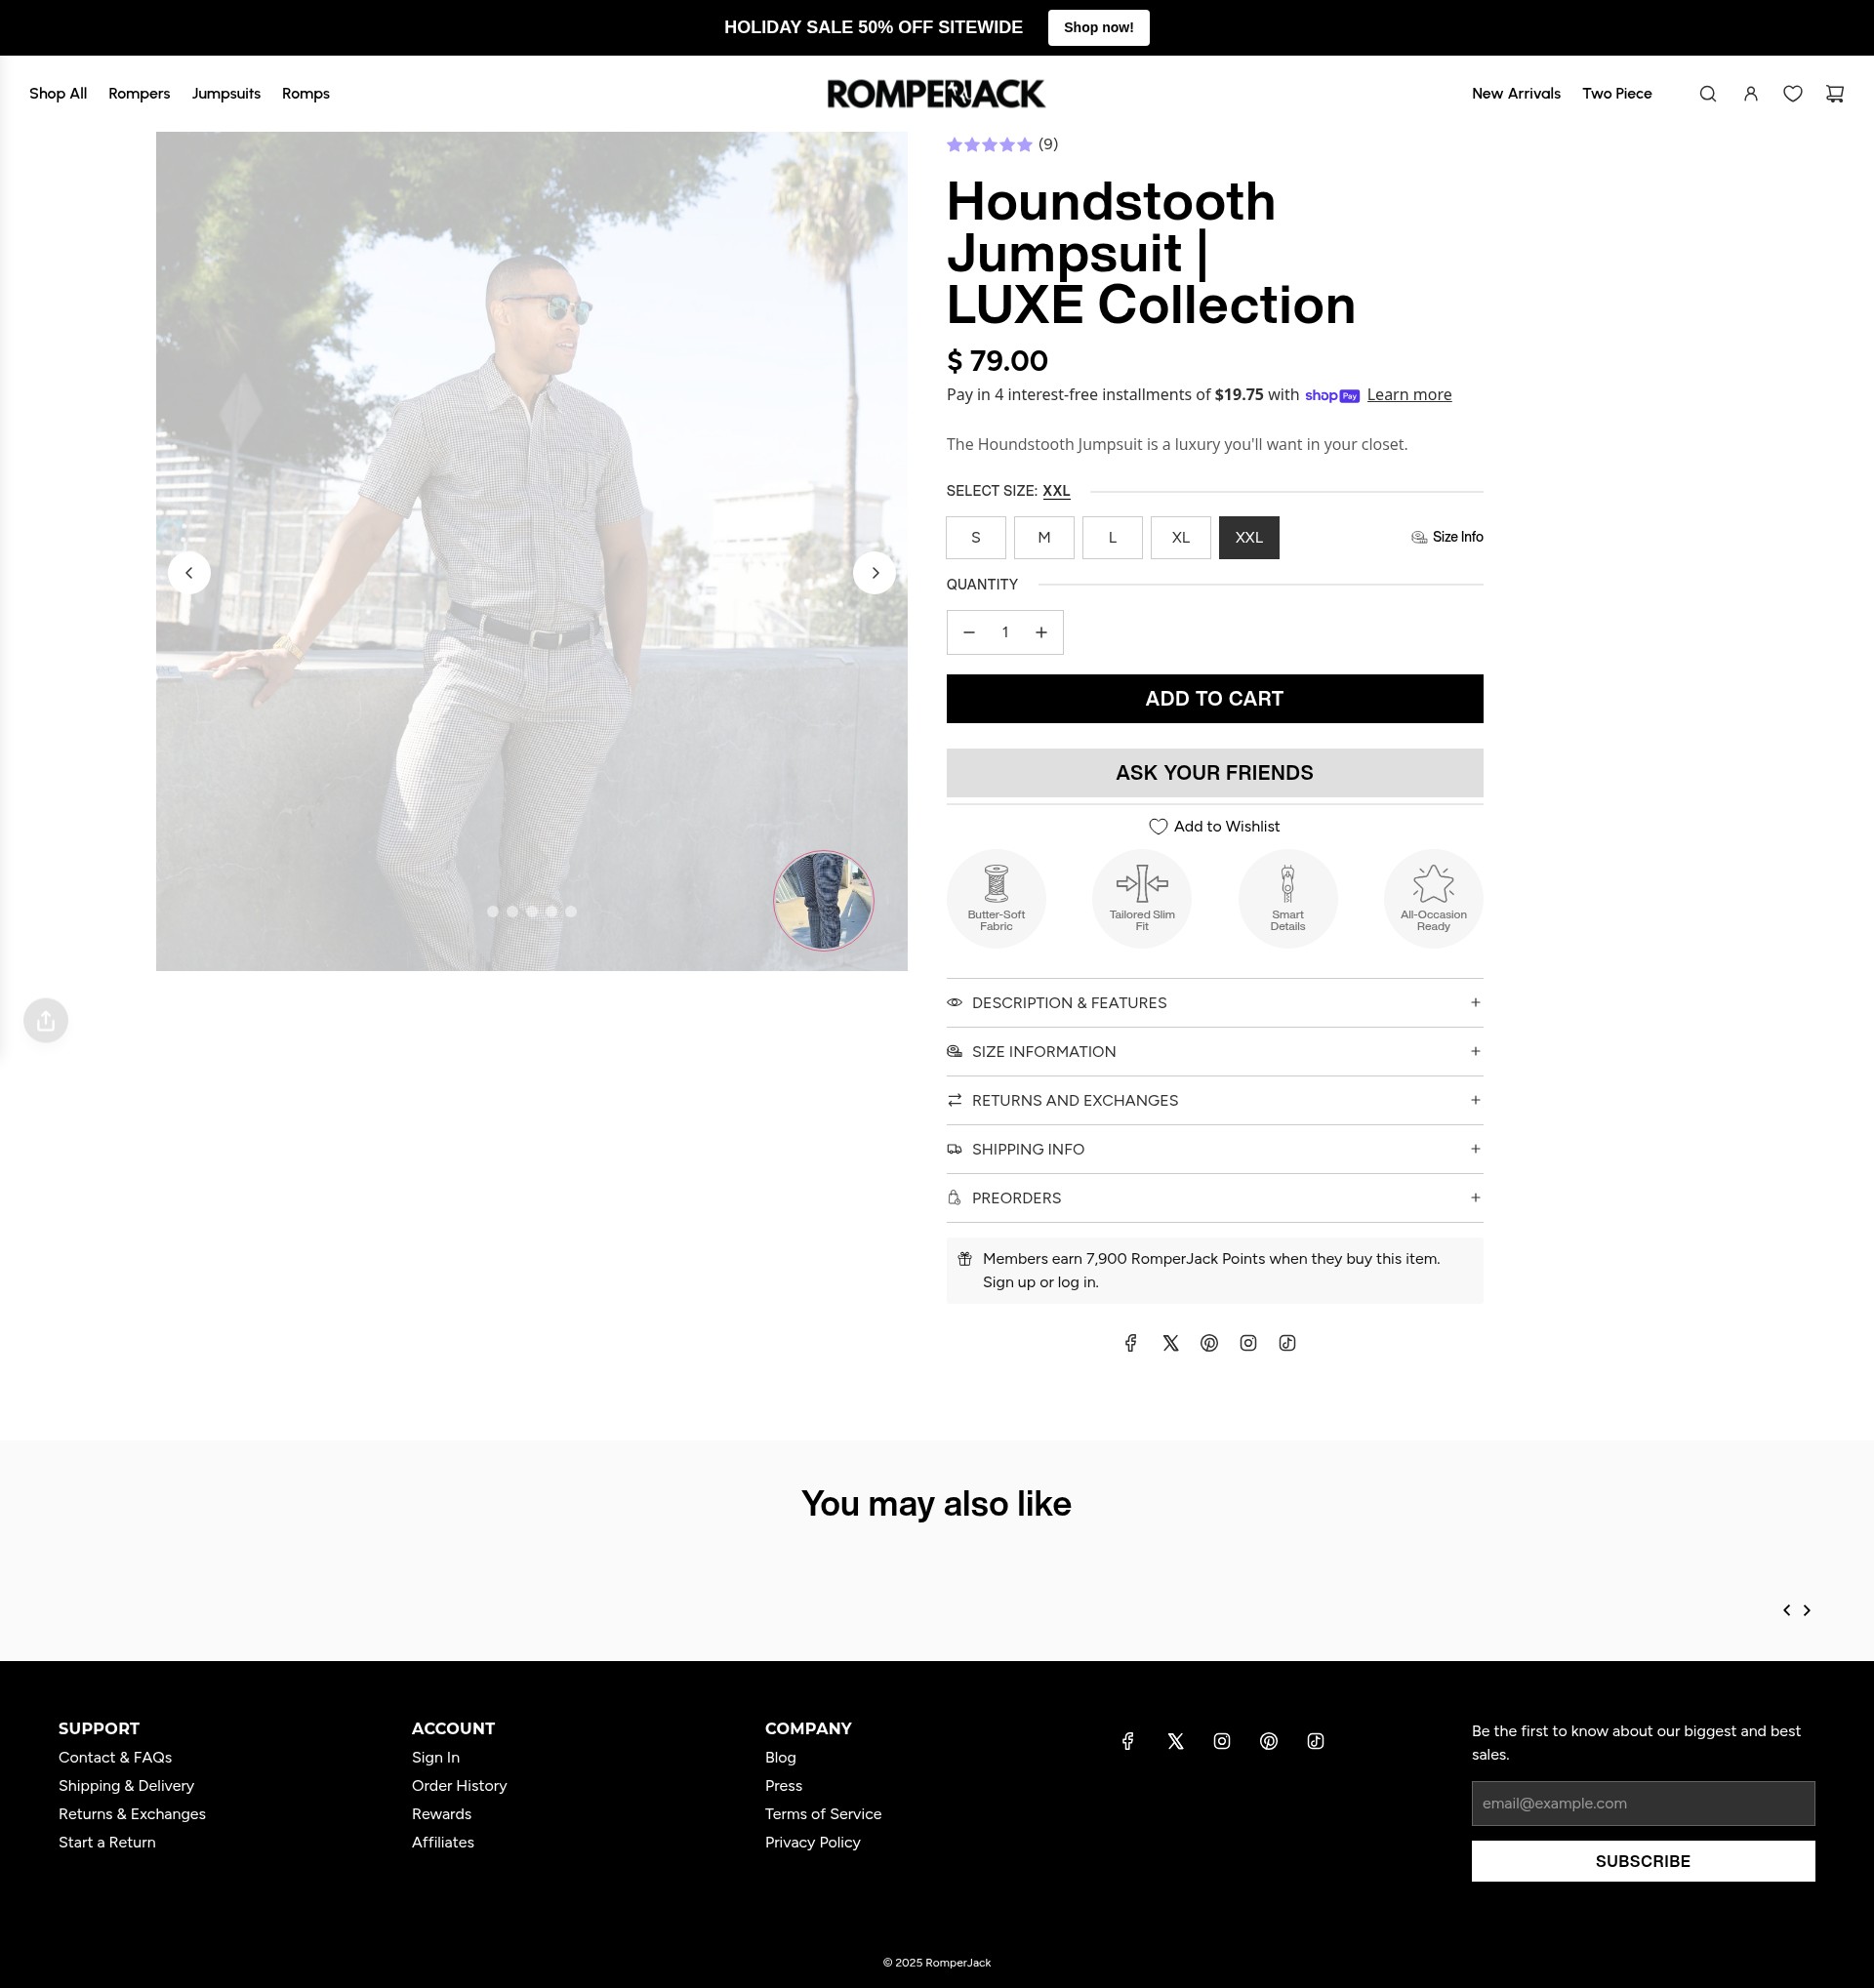Open Size Info link
Image resolution: width=1874 pixels, height=1988 pixels.
coord(1447,538)
